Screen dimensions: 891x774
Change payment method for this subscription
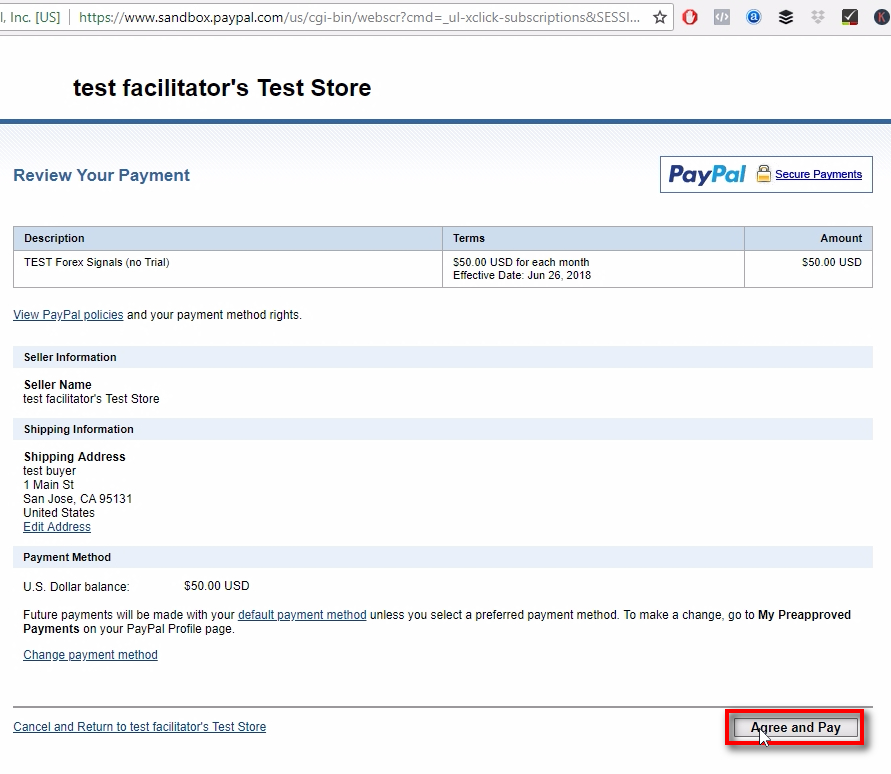[x=90, y=654]
